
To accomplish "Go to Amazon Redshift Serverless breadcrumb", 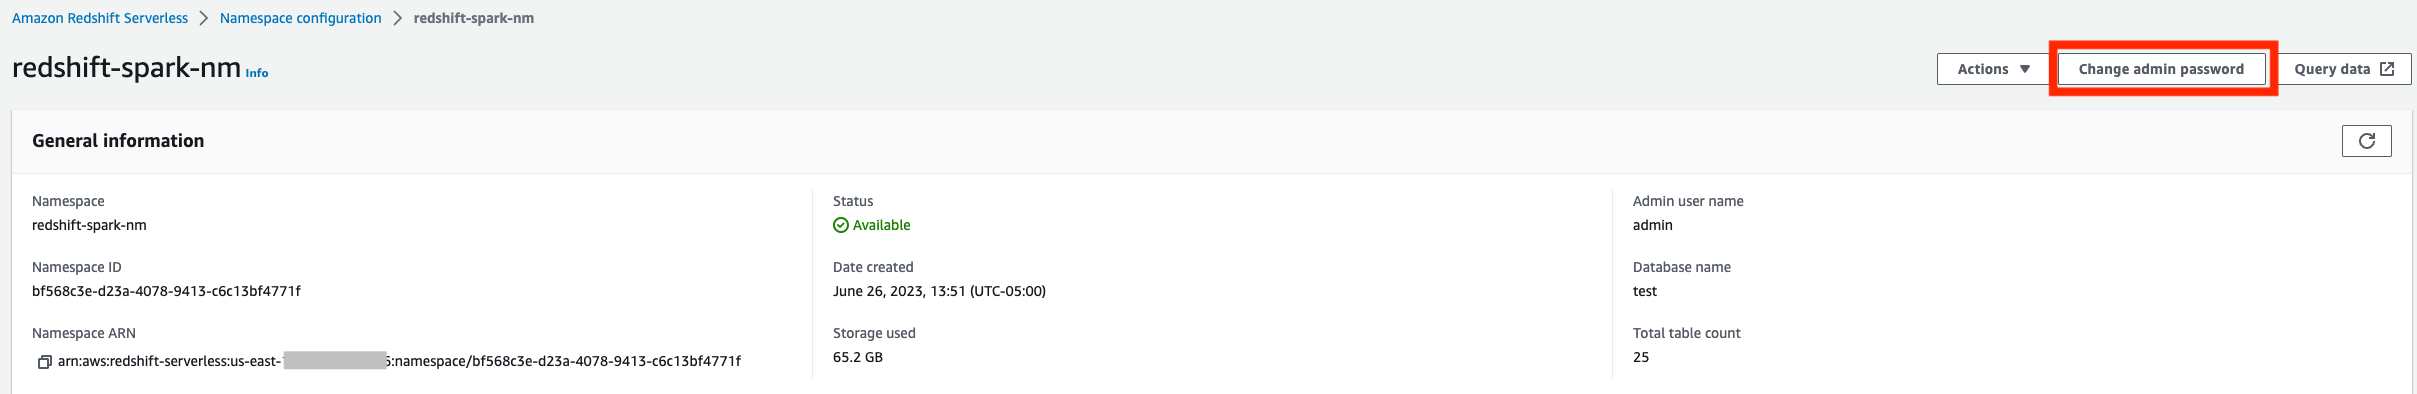I will pyautogui.click(x=100, y=18).
